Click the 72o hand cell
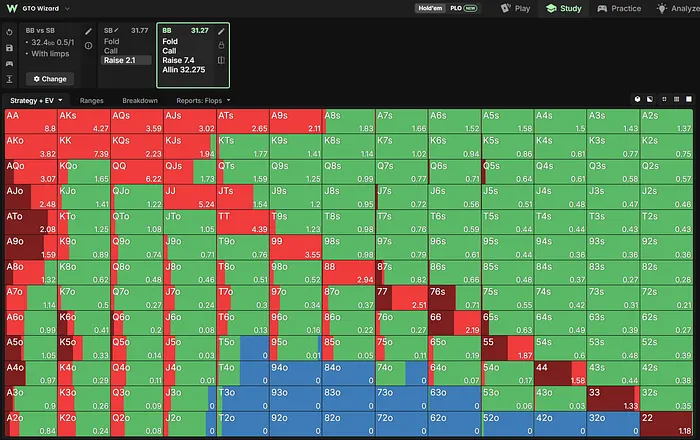Viewport: 700px width, 440px height. [402, 424]
